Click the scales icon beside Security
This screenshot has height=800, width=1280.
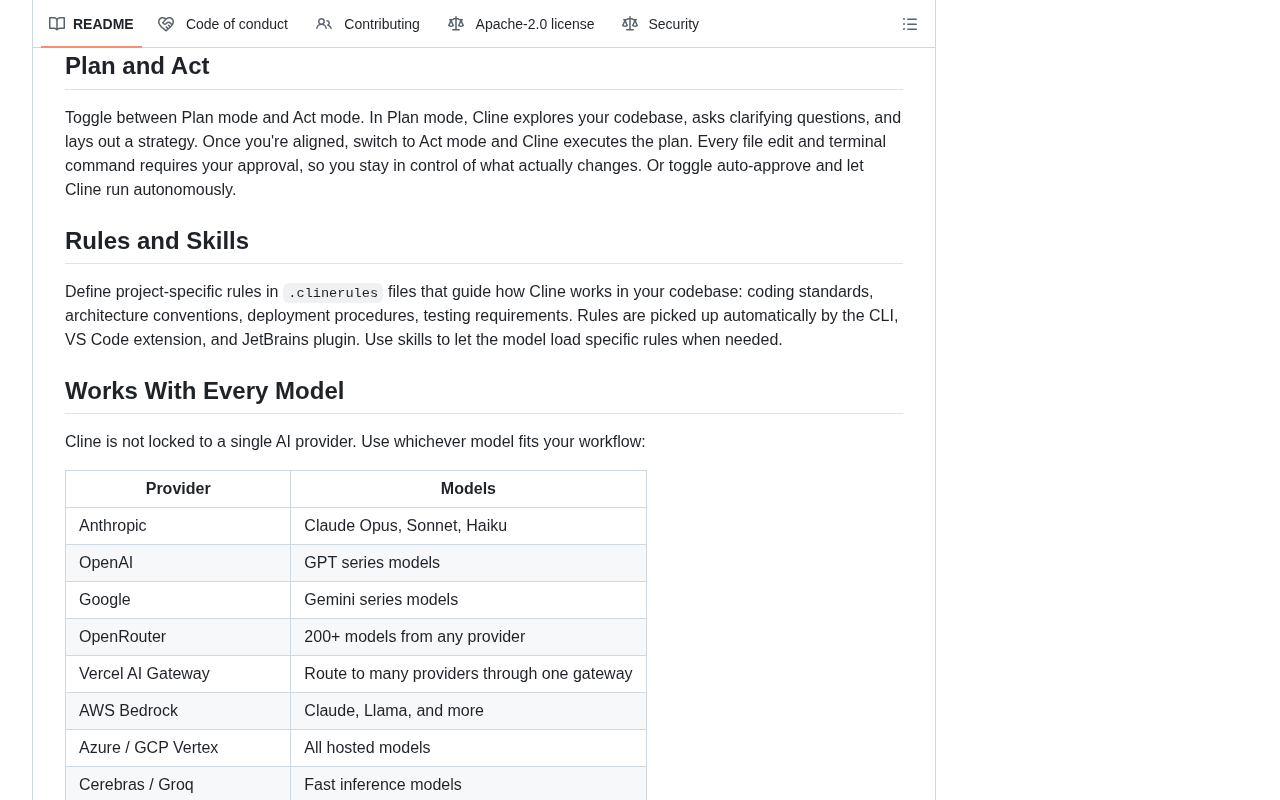(x=630, y=24)
